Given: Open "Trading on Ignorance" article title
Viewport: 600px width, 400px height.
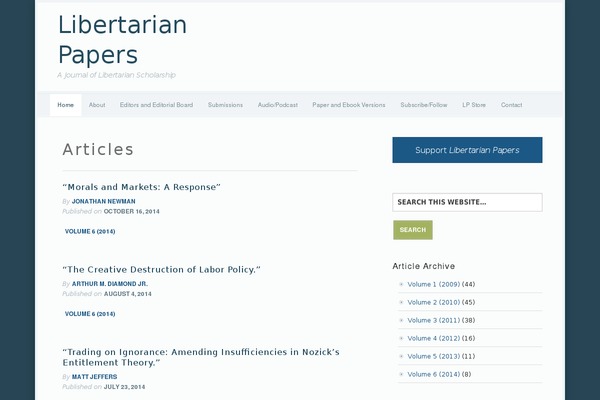Looking at the screenshot, I should click(x=201, y=357).
